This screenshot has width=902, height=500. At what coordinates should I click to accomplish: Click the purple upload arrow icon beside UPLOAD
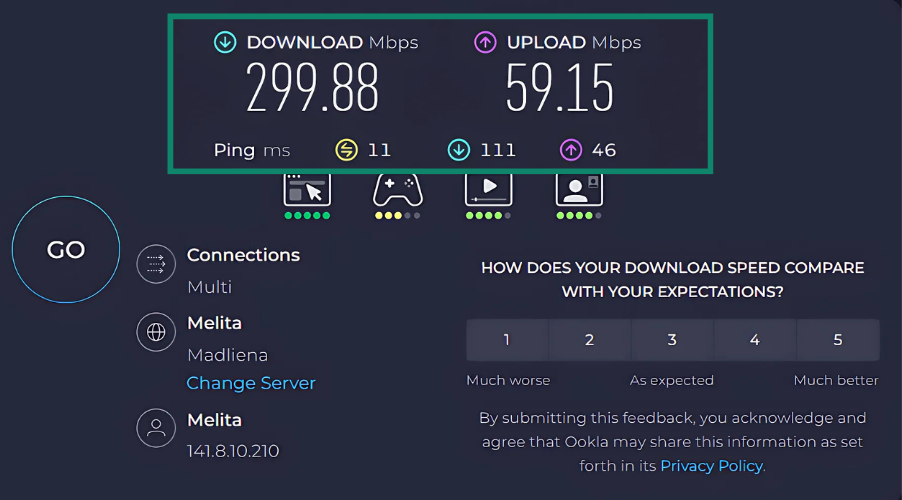[x=485, y=43]
